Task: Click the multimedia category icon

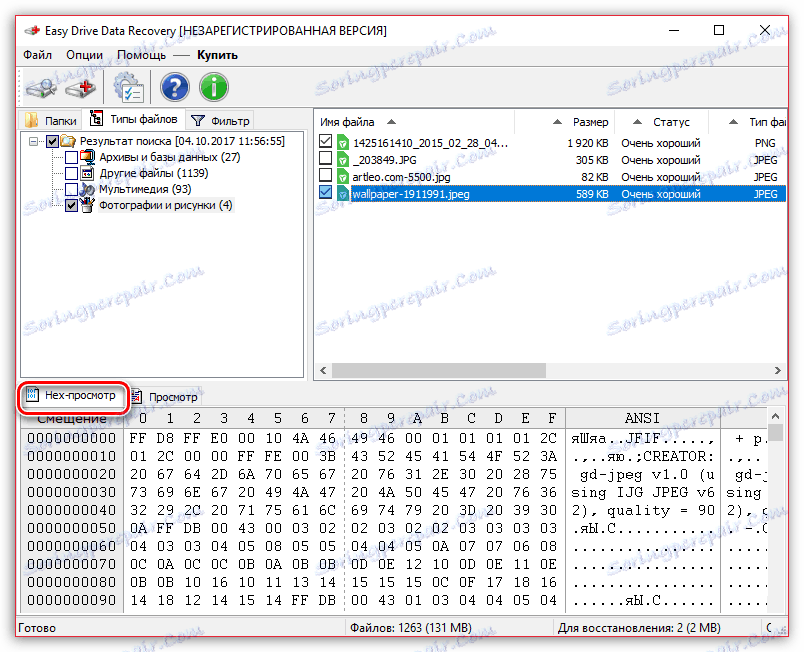Action: tap(87, 189)
